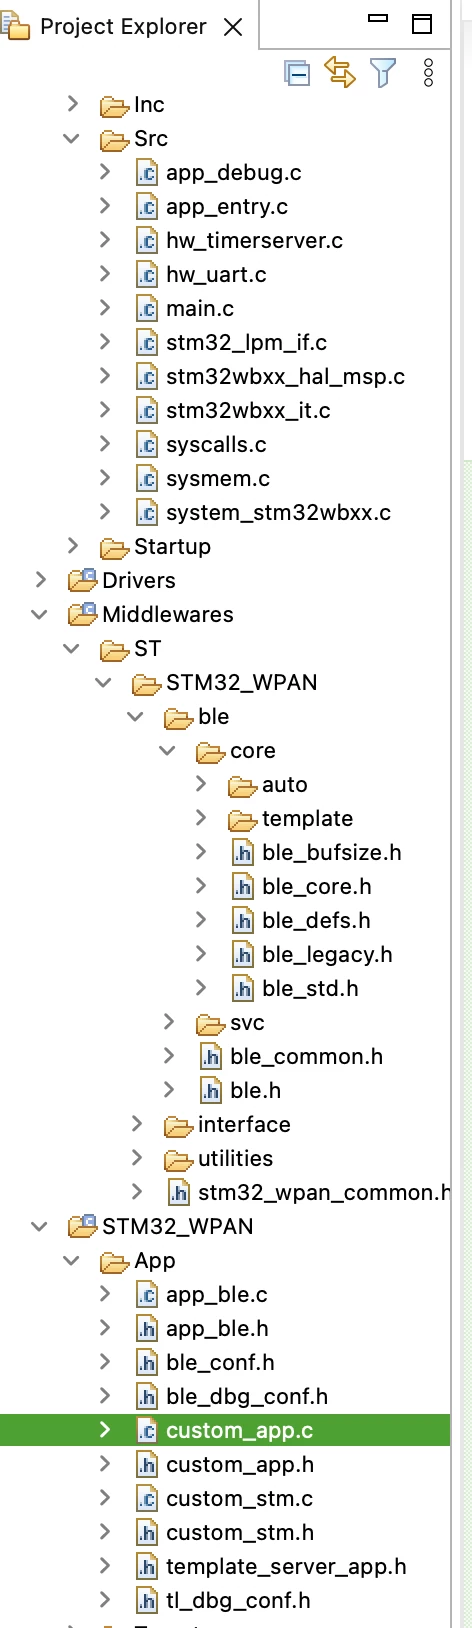Expand the auto folder
This screenshot has height=1628, width=472.
tap(200, 783)
